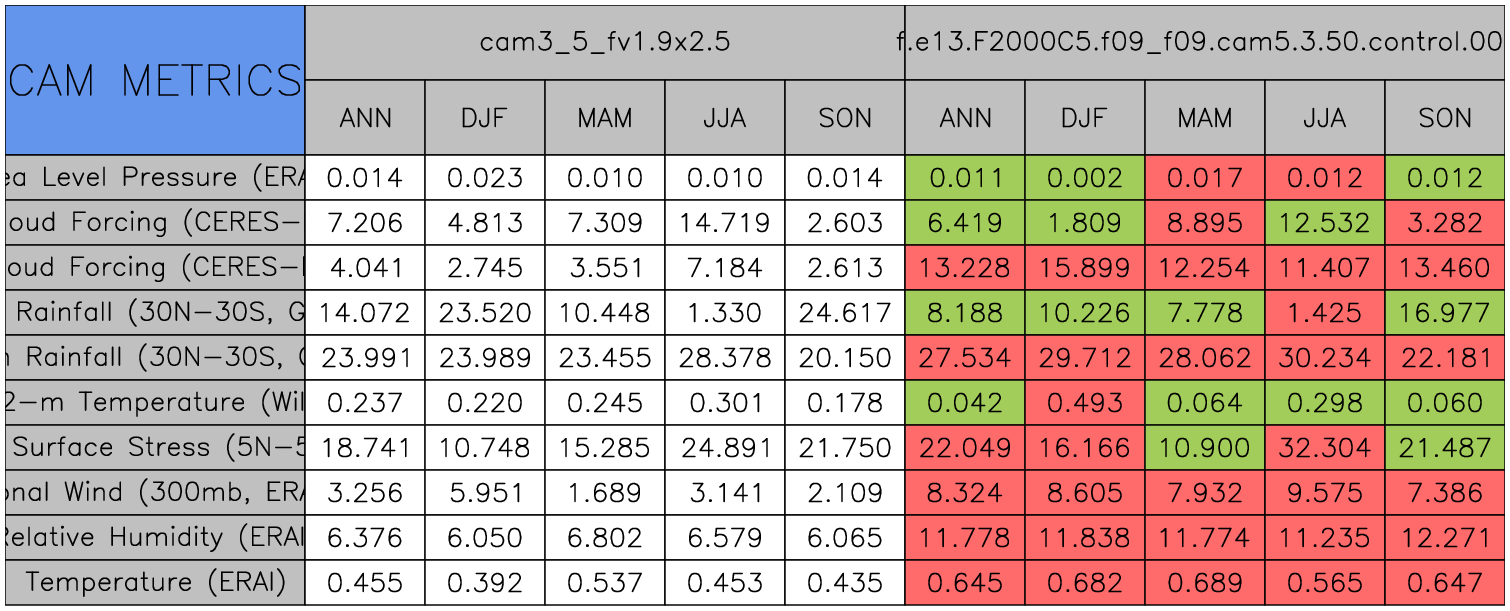The height and width of the screenshot is (611, 1510).
Task: Select the red 0.493 cell
Action: point(1084,402)
